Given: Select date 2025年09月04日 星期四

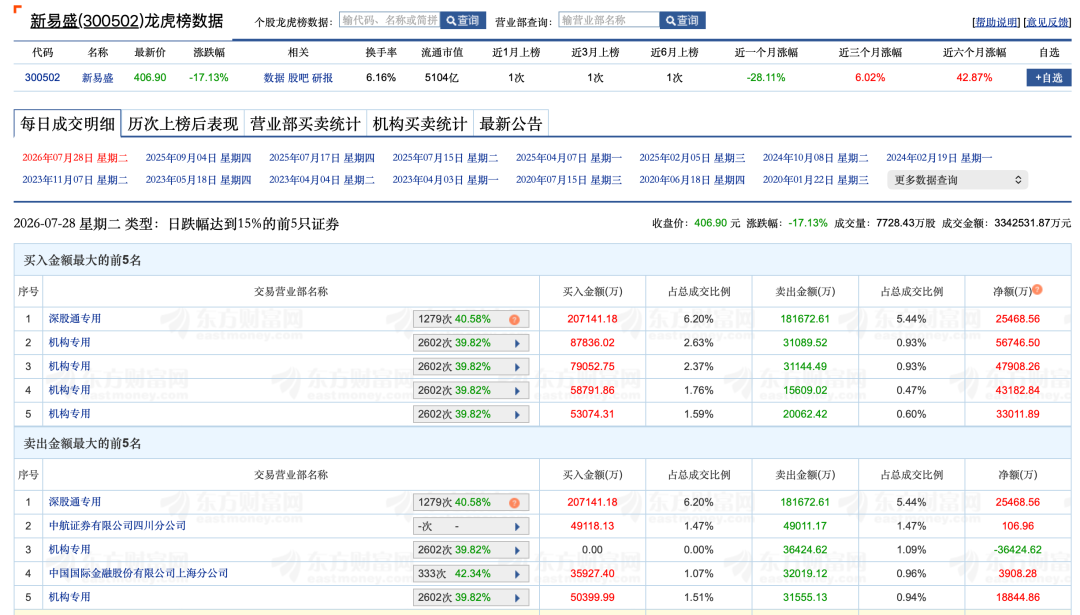Looking at the screenshot, I should (x=198, y=158).
